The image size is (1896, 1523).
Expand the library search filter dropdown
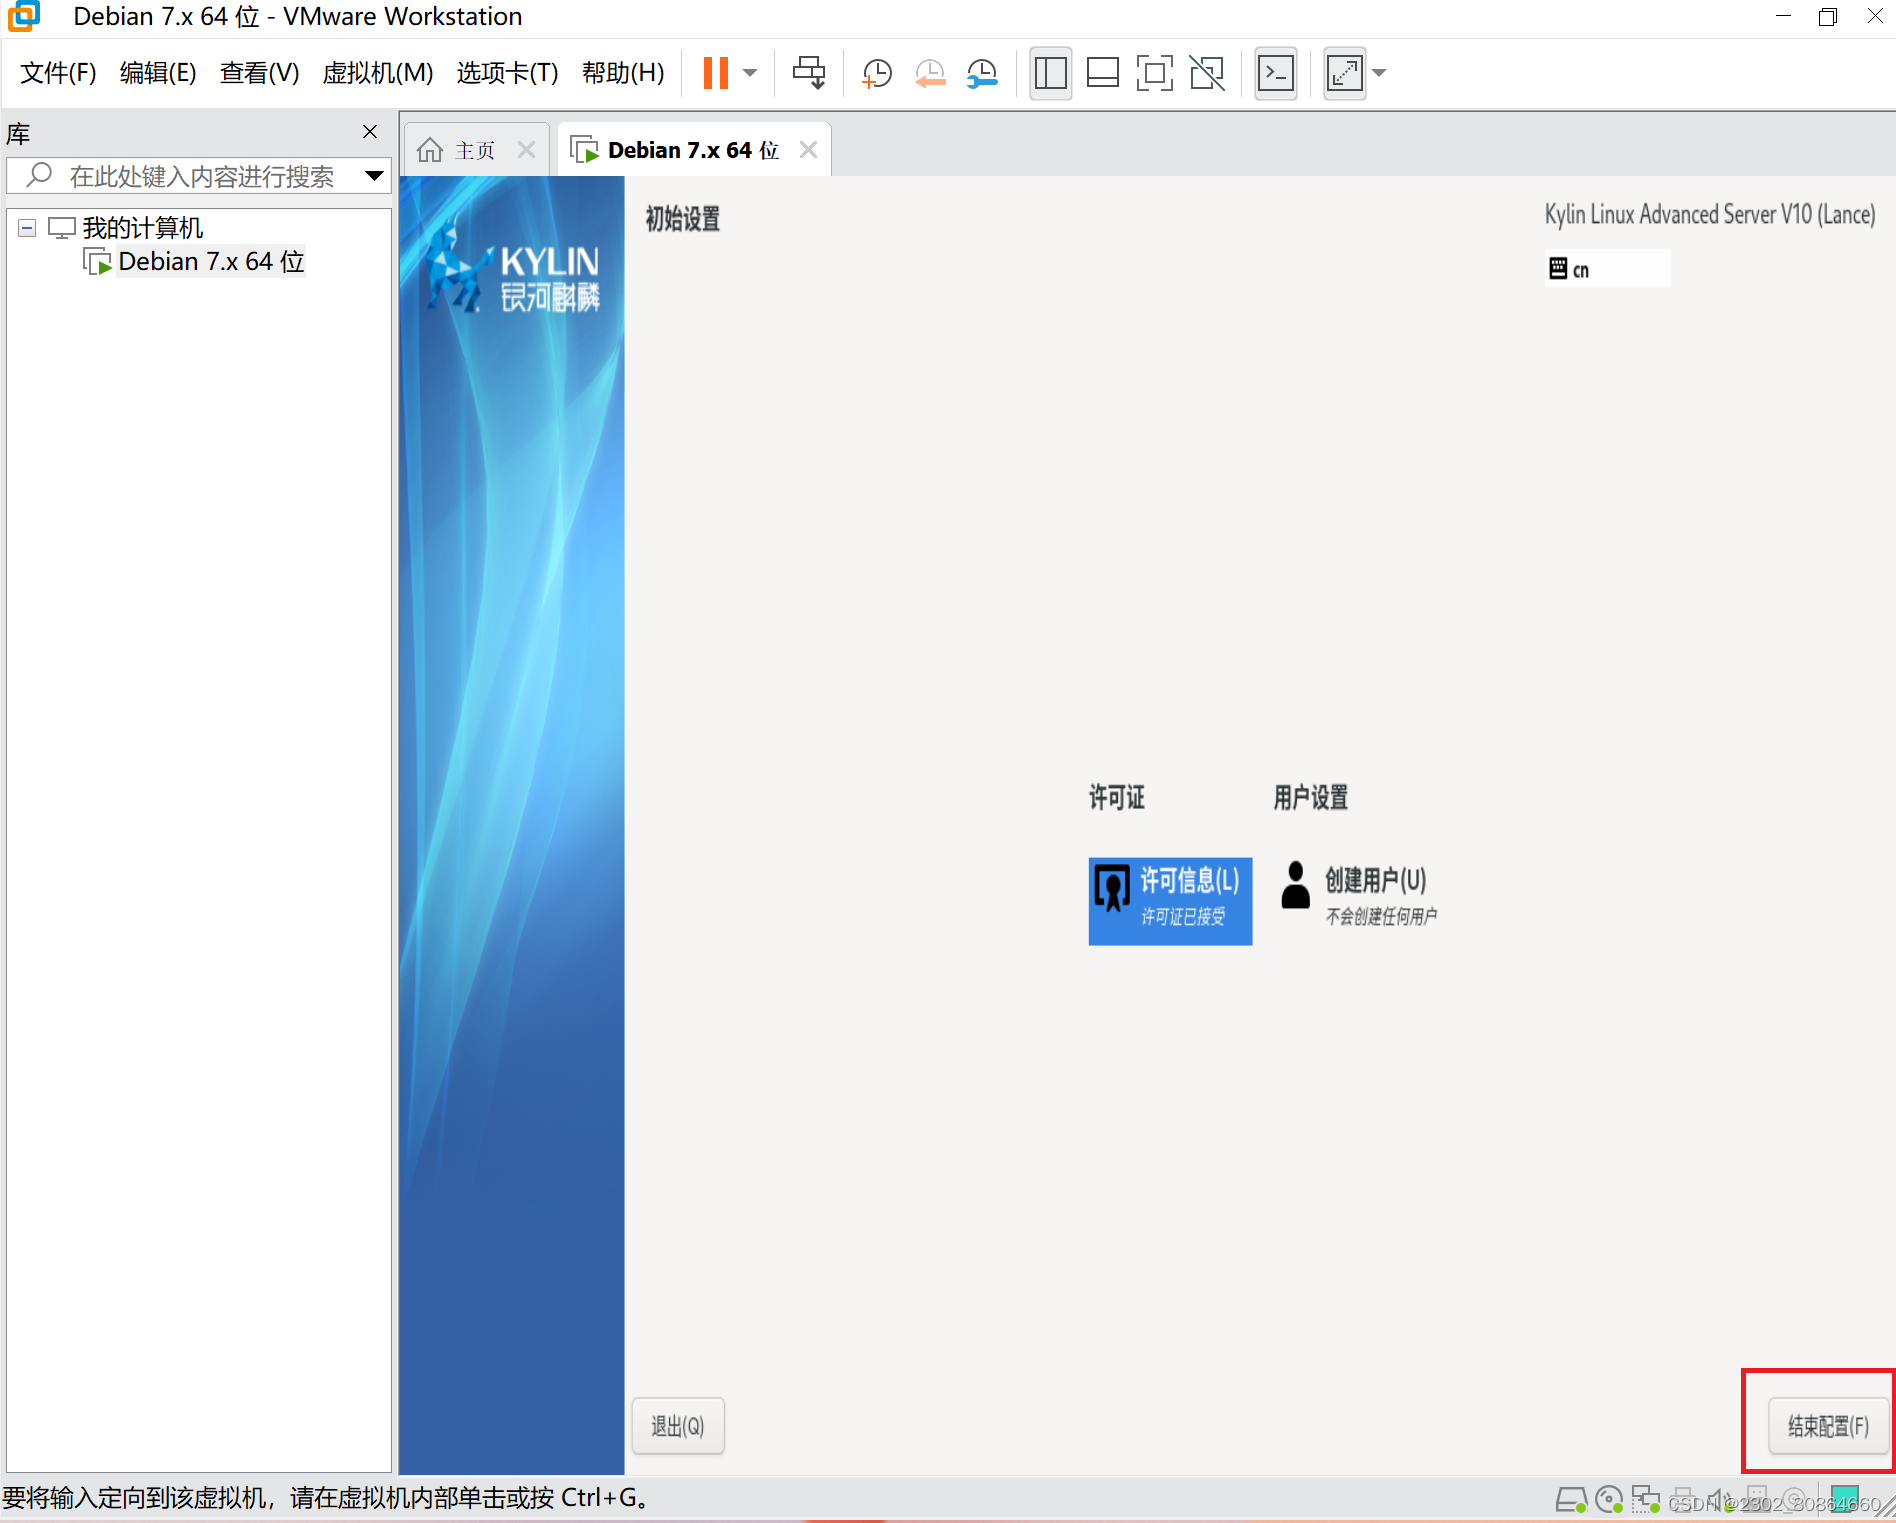click(374, 176)
